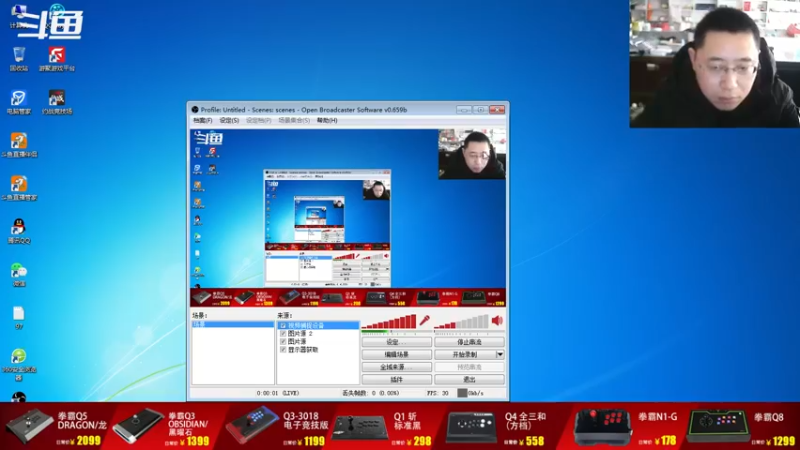
Task: Select the 约战竞技场 desktop shortcut
Action: click(57, 102)
